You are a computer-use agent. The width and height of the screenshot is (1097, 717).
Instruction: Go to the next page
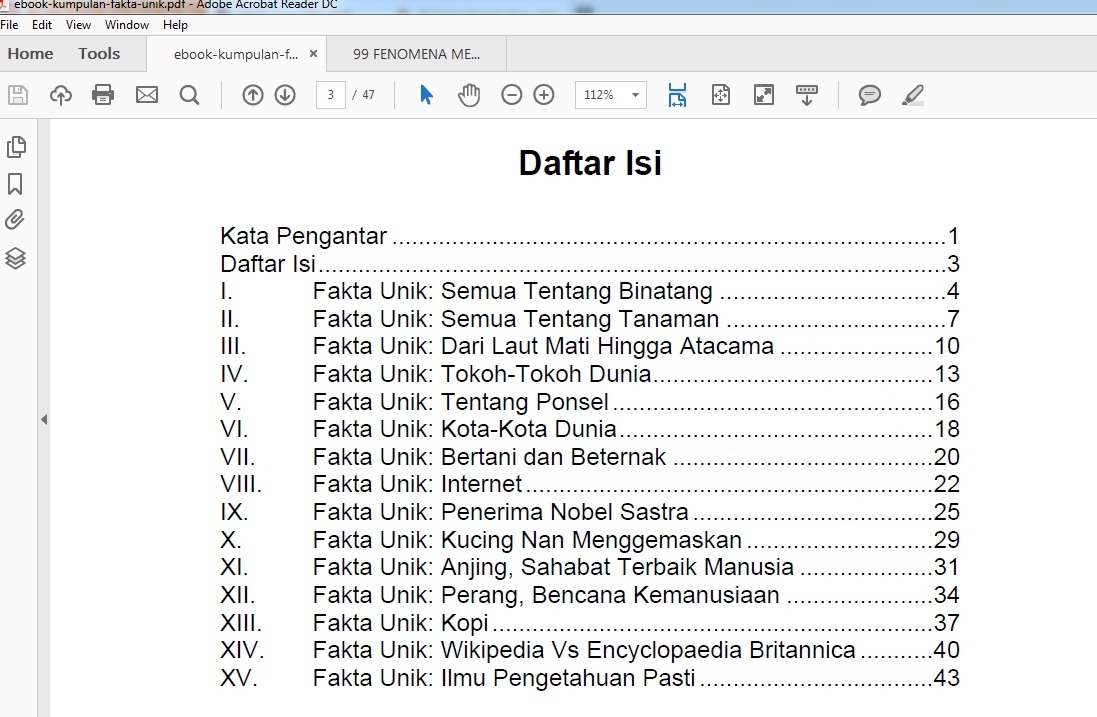click(284, 94)
